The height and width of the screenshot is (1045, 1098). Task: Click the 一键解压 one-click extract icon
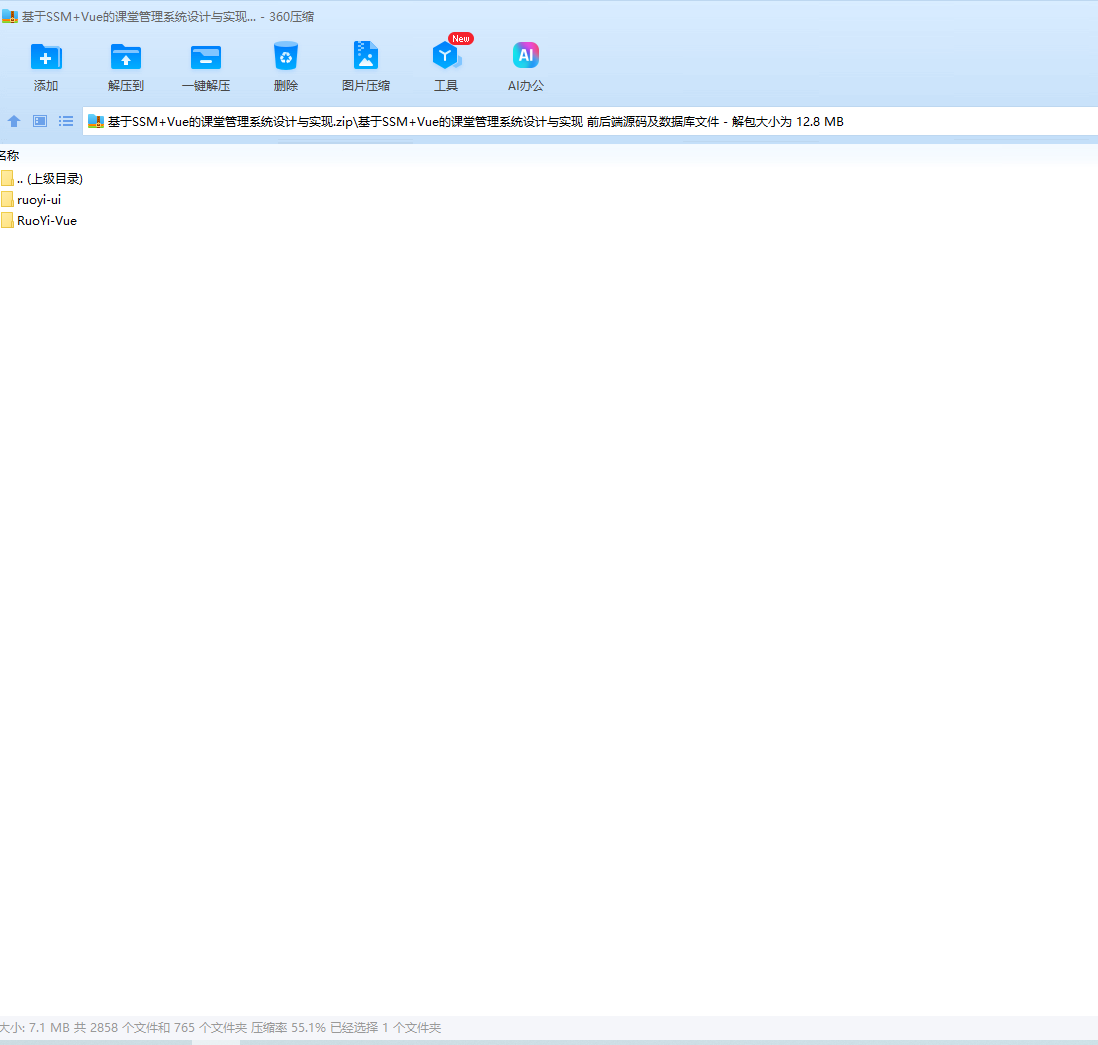coord(206,57)
